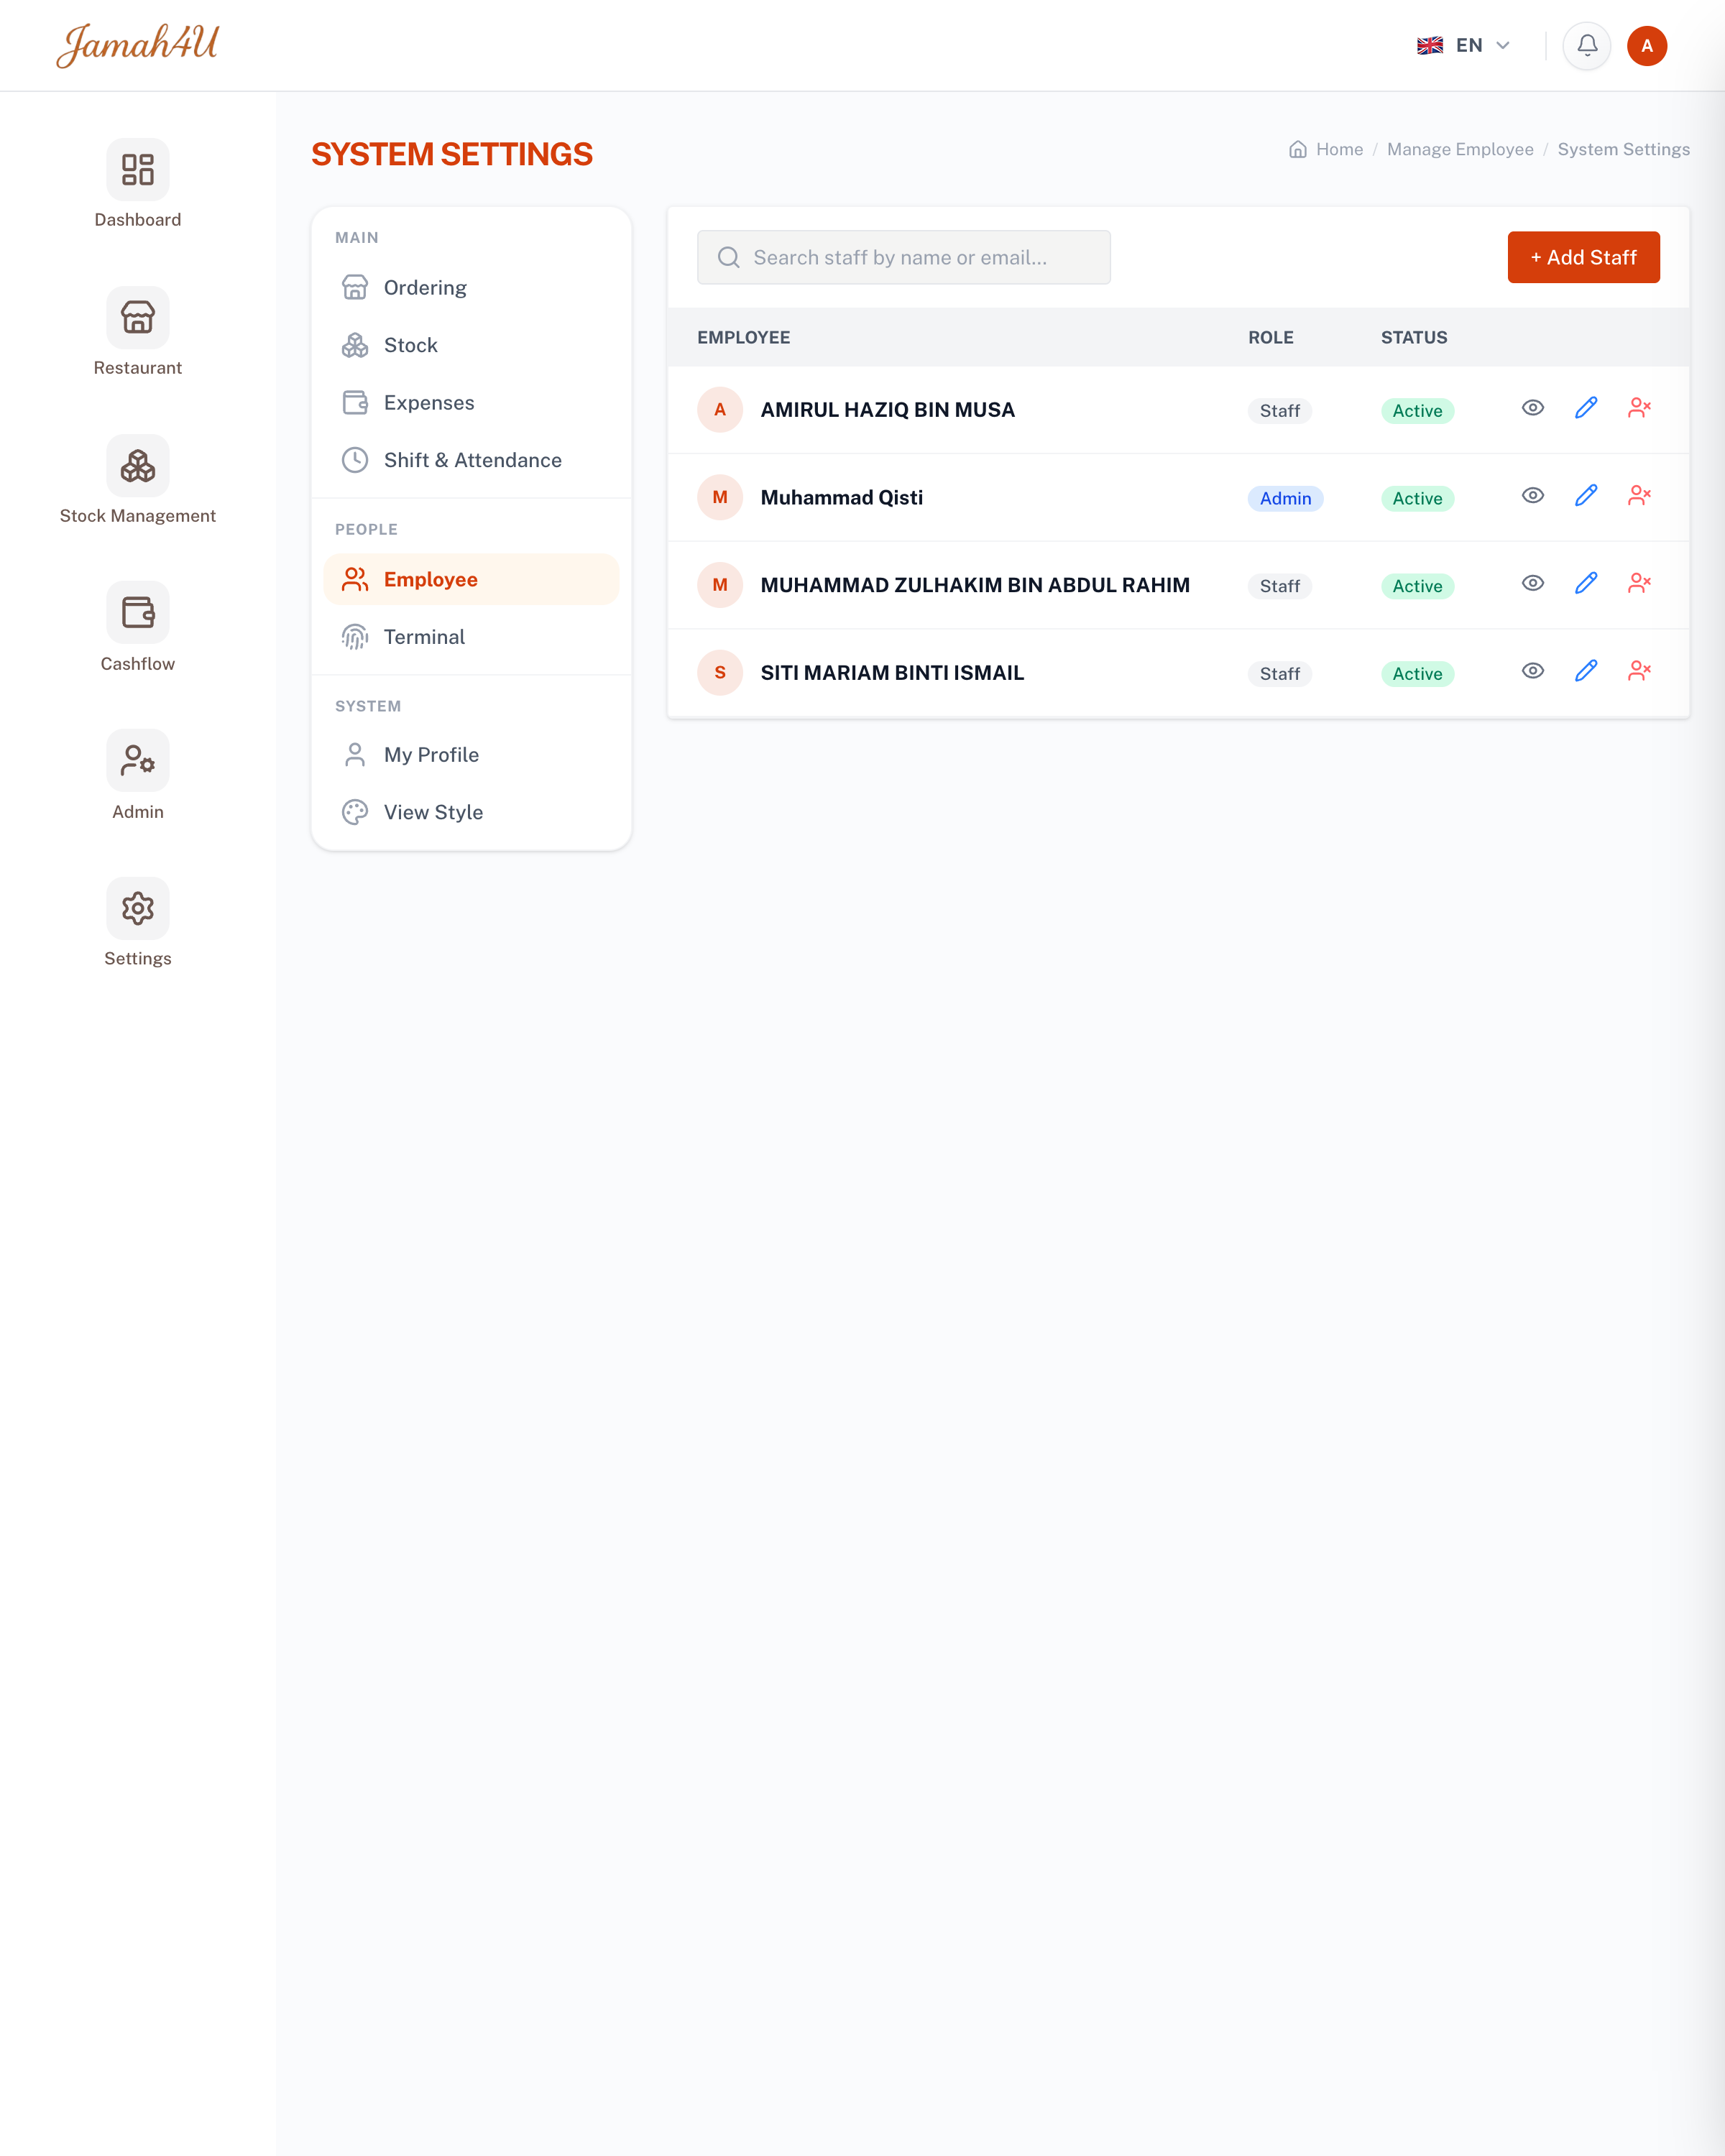Remove AMIRUL HAZIQ BIN MUSA user icon
Image resolution: width=1725 pixels, height=2156 pixels.
click(x=1639, y=408)
